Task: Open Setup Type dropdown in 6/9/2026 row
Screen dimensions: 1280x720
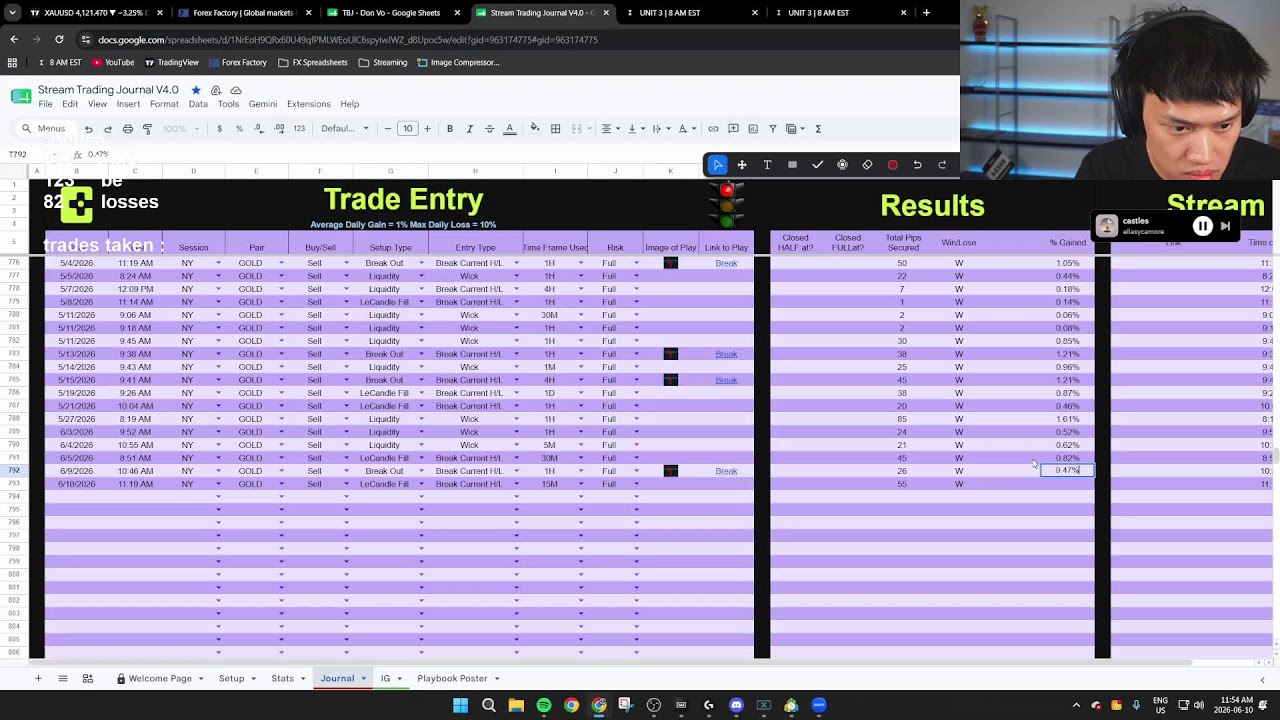Action: (x=421, y=471)
